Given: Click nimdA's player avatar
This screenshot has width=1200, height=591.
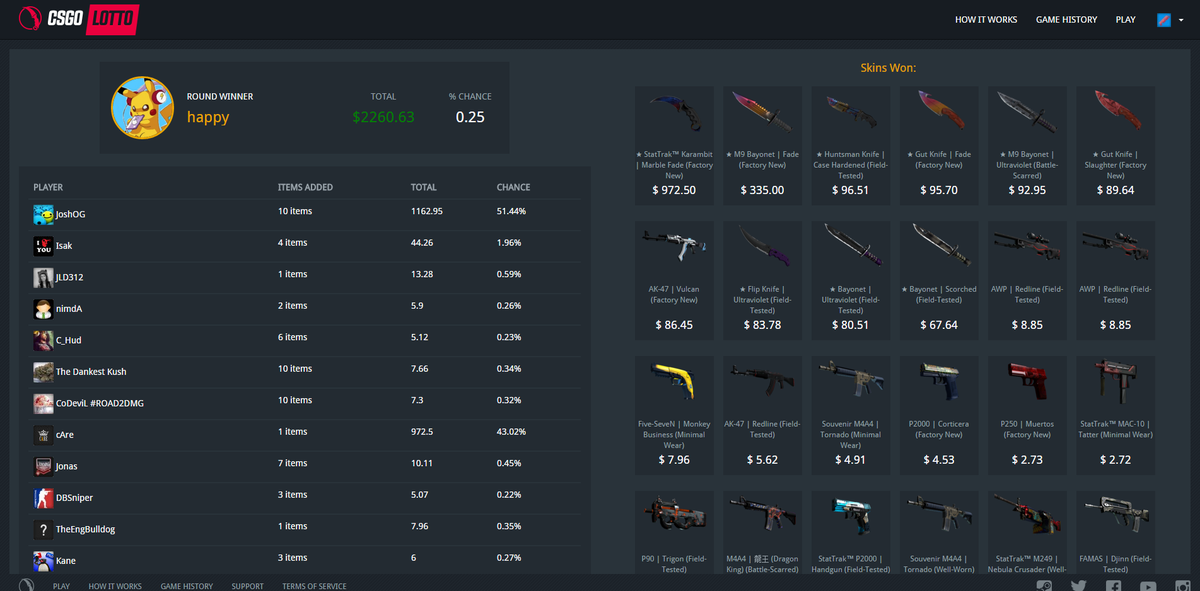Looking at the screenshot, I should [x=43, y=309].
